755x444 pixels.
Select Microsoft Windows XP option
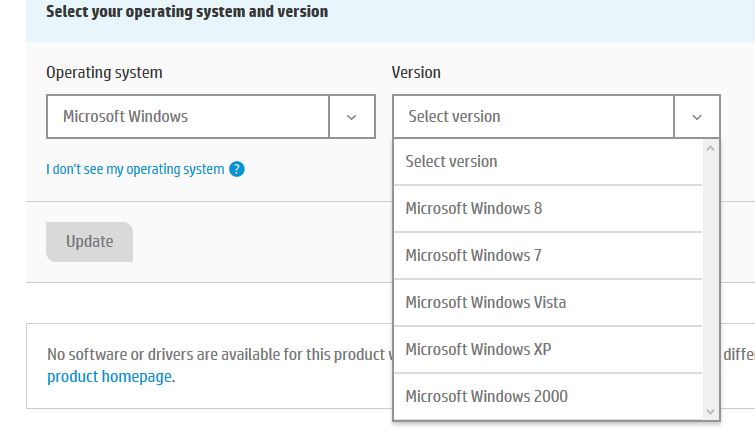(x=548, y=349)
